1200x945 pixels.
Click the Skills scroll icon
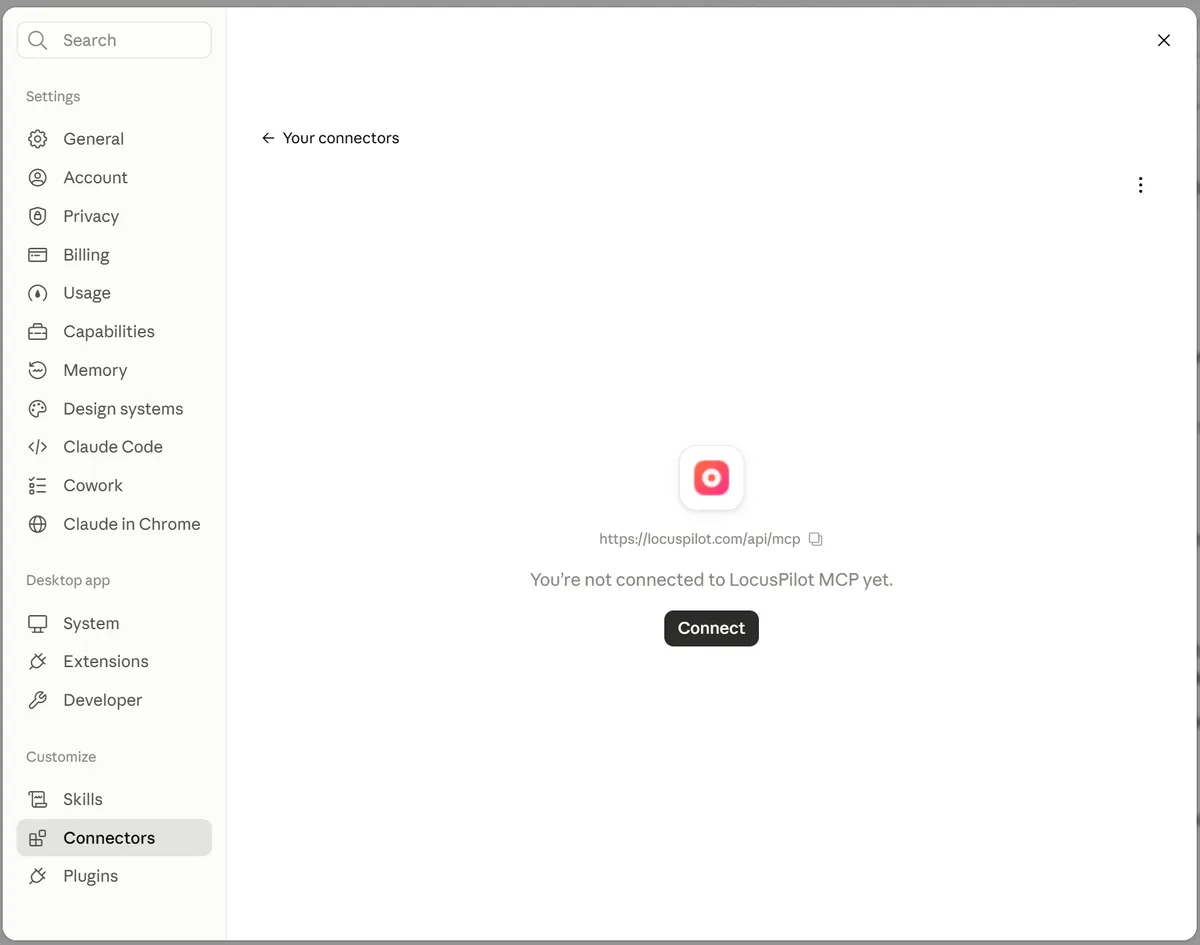pyautogui.click(x=38, y=800)
